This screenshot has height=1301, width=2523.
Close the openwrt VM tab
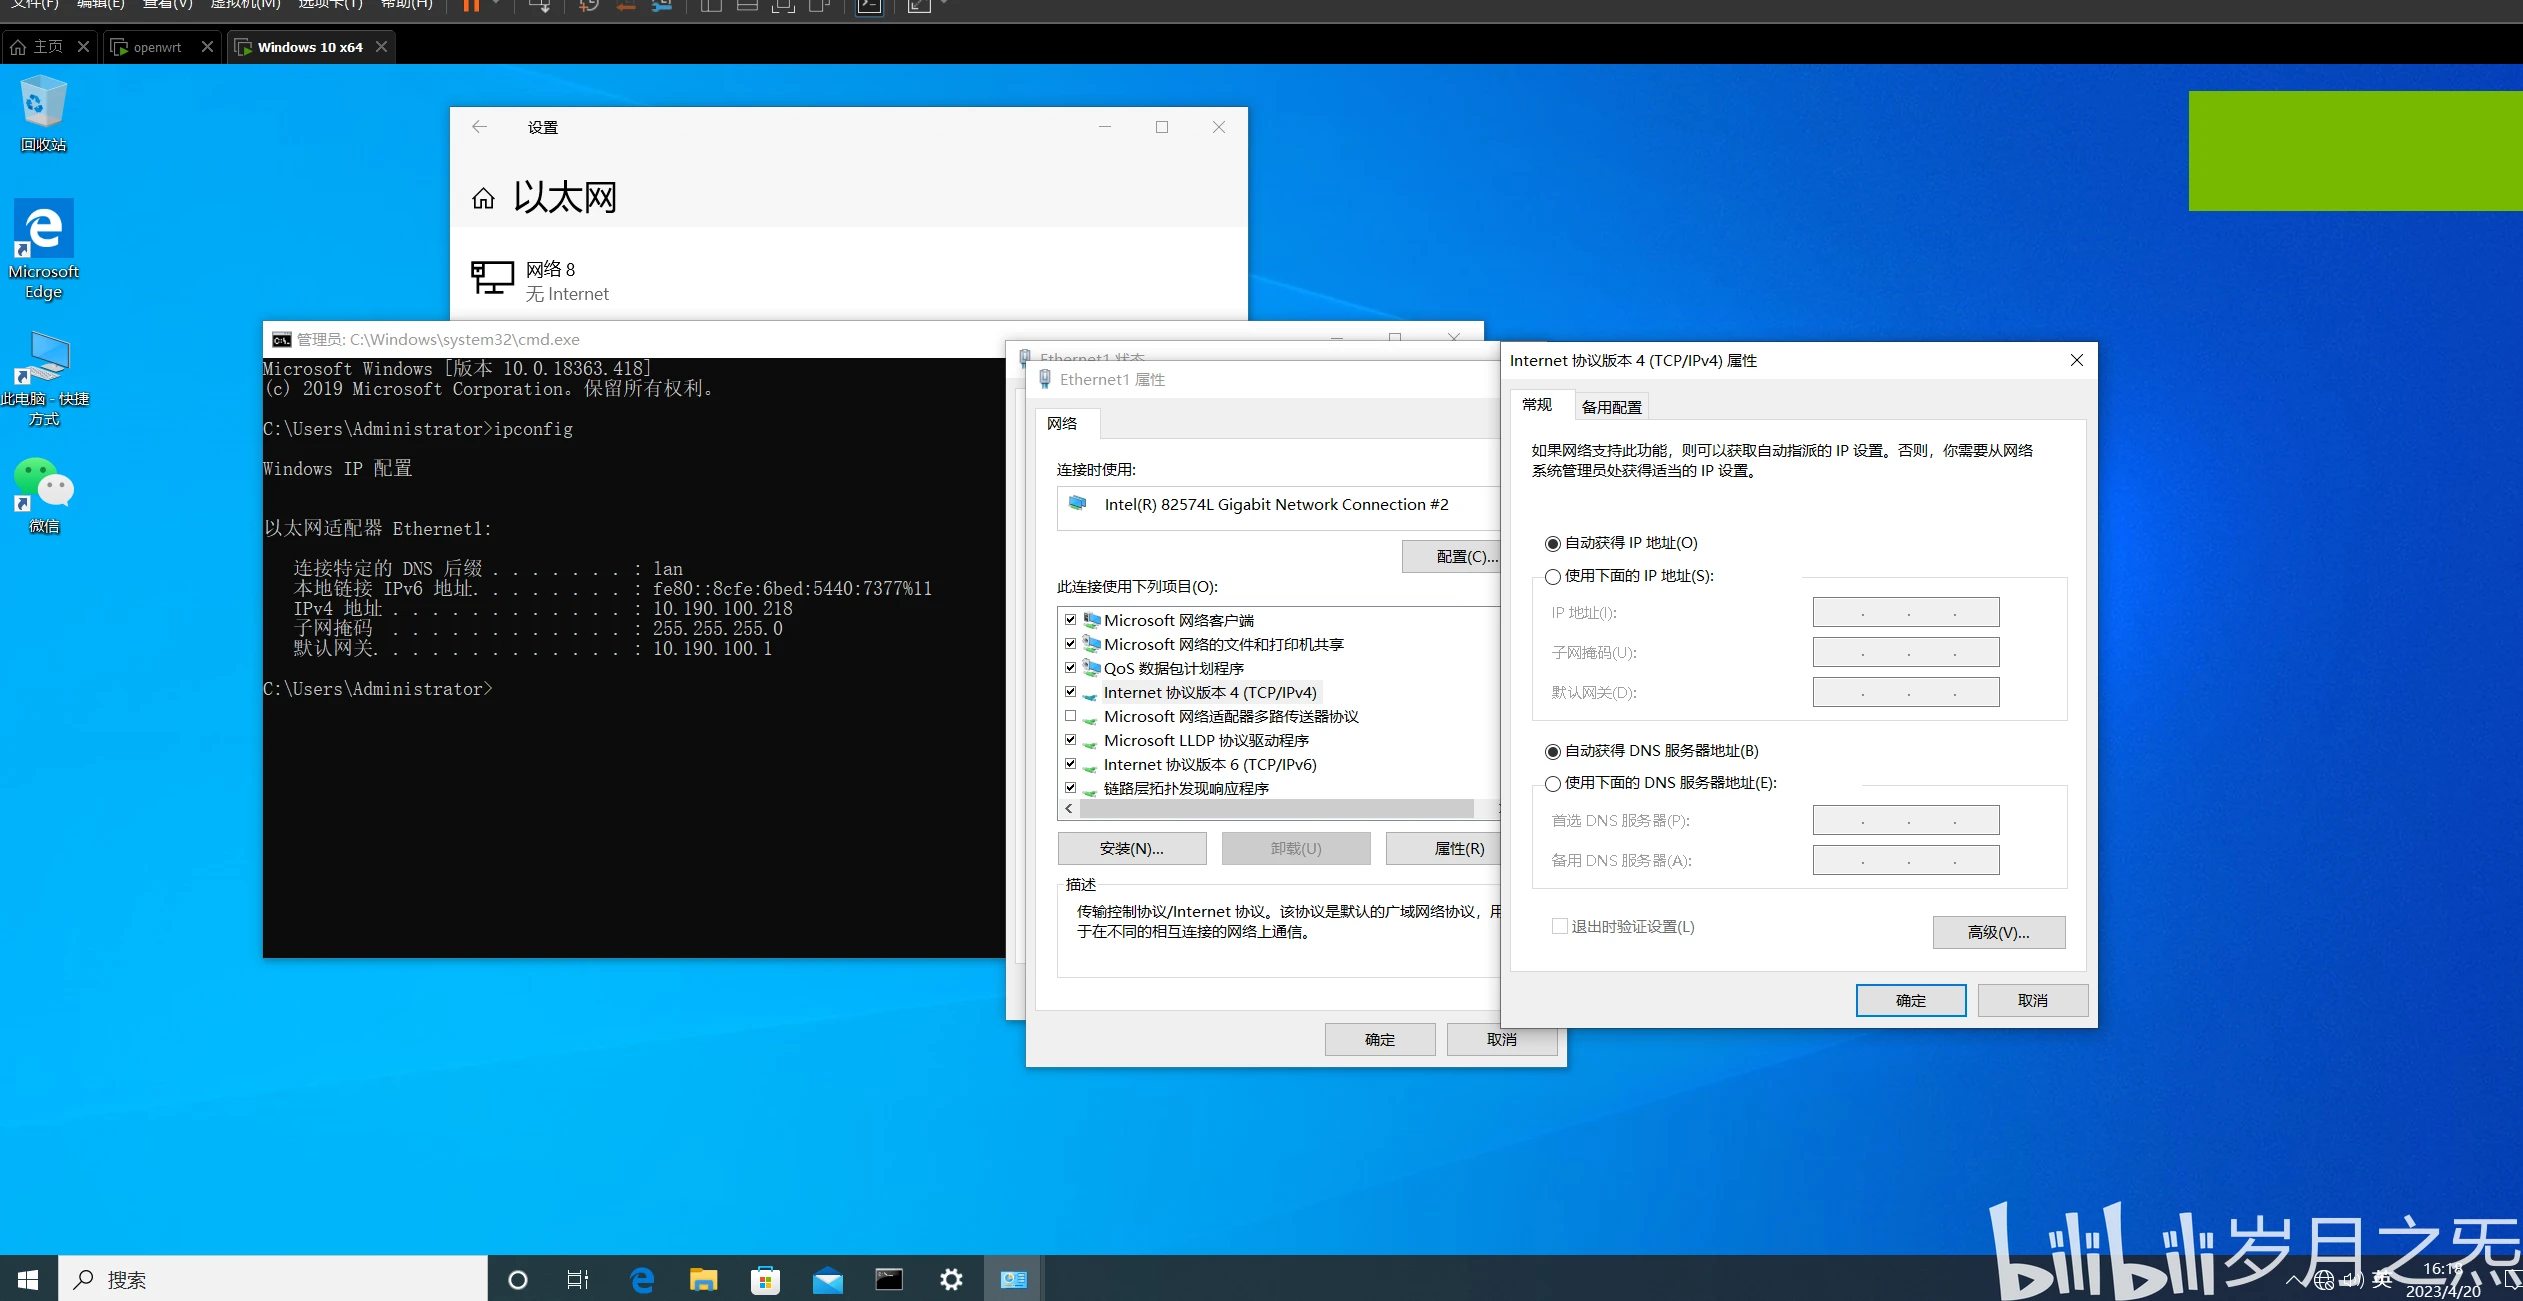click(x=207, y=47)
